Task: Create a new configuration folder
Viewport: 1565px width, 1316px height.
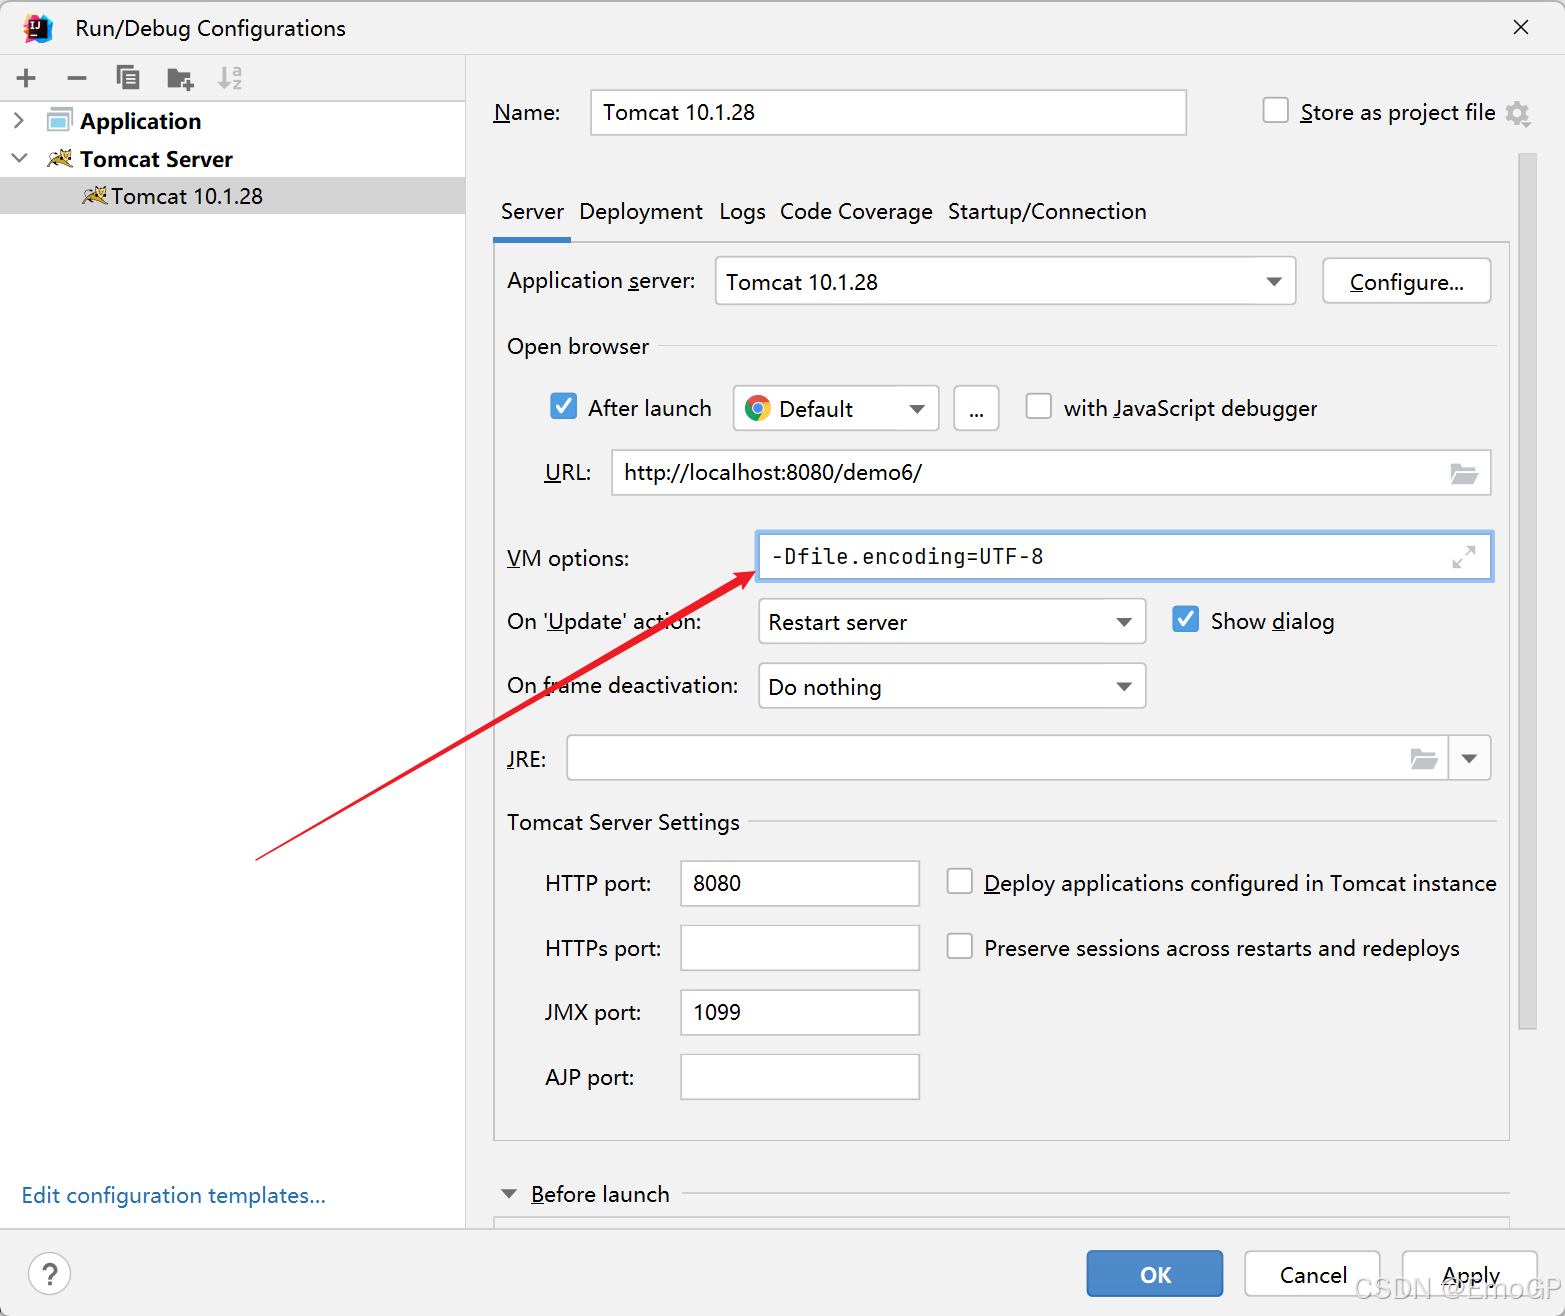Action: click(180, 78)
